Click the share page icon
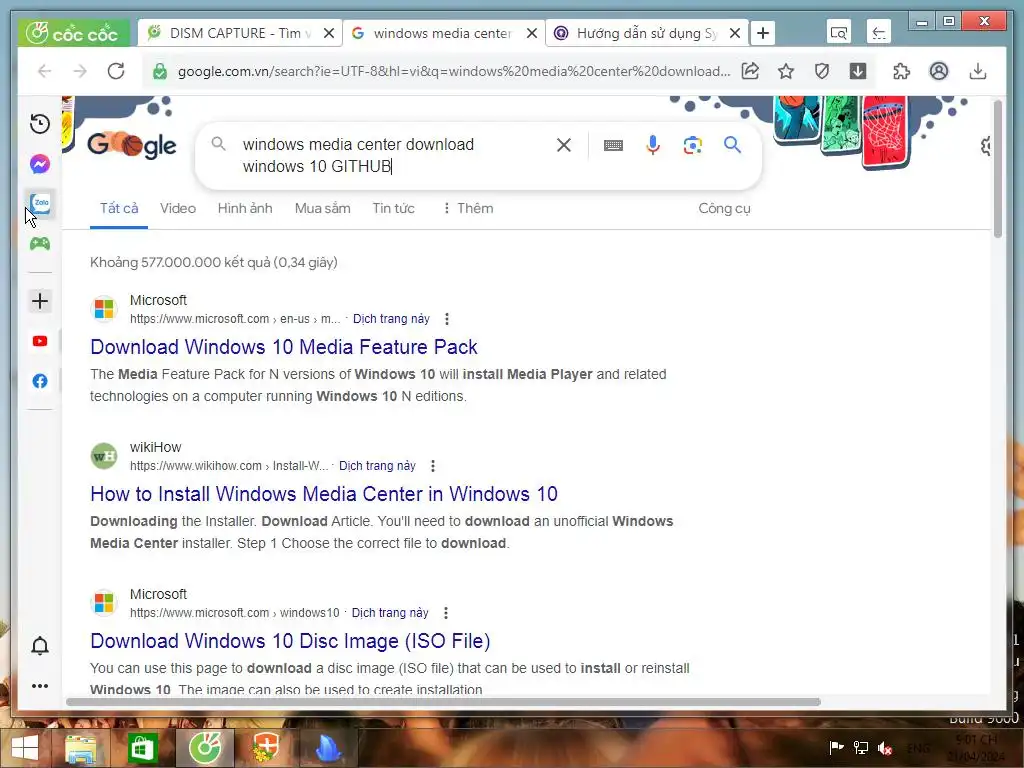1024x768 pixels. [750, 71]
